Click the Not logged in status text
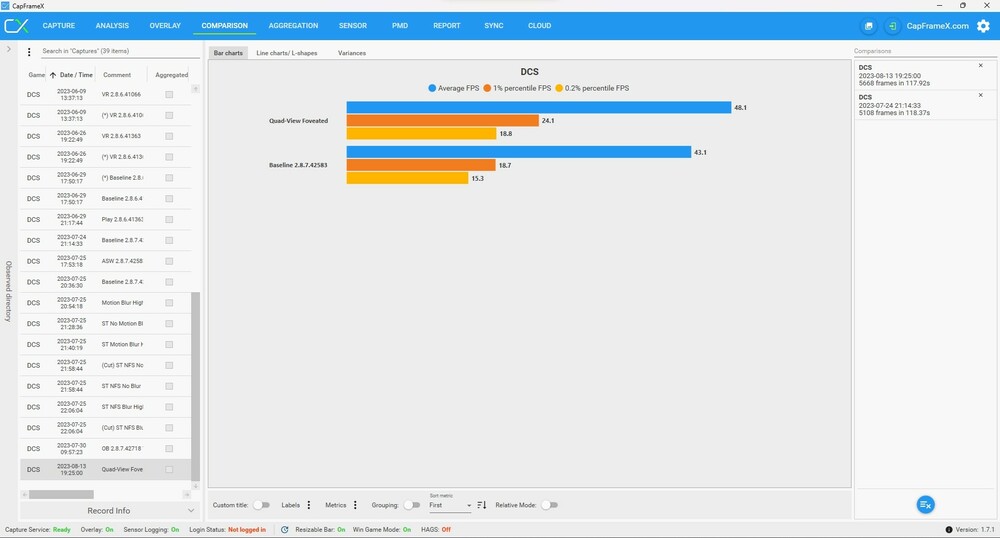This screenshot has height=538, width=1000. (x=247, y=530)
